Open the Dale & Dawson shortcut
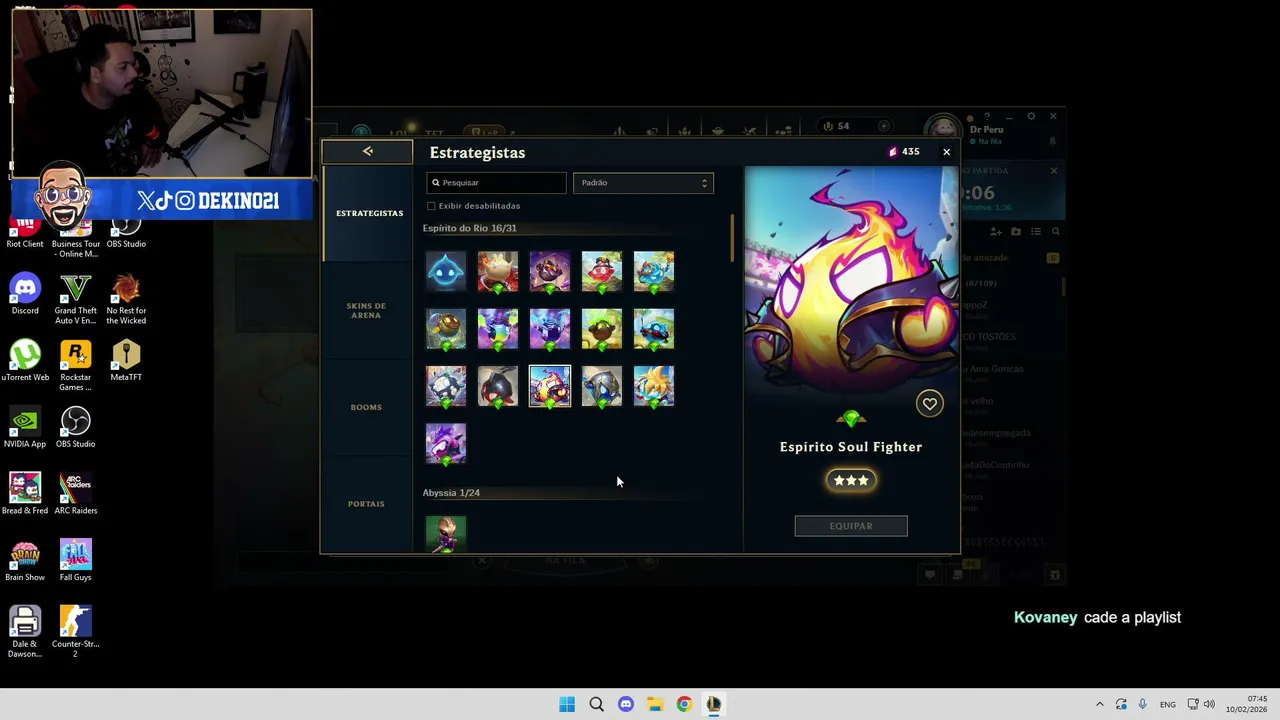Image resolution: width=1280 pixels, height=720 pixels. pyautogui.click(x=25, y=632)
